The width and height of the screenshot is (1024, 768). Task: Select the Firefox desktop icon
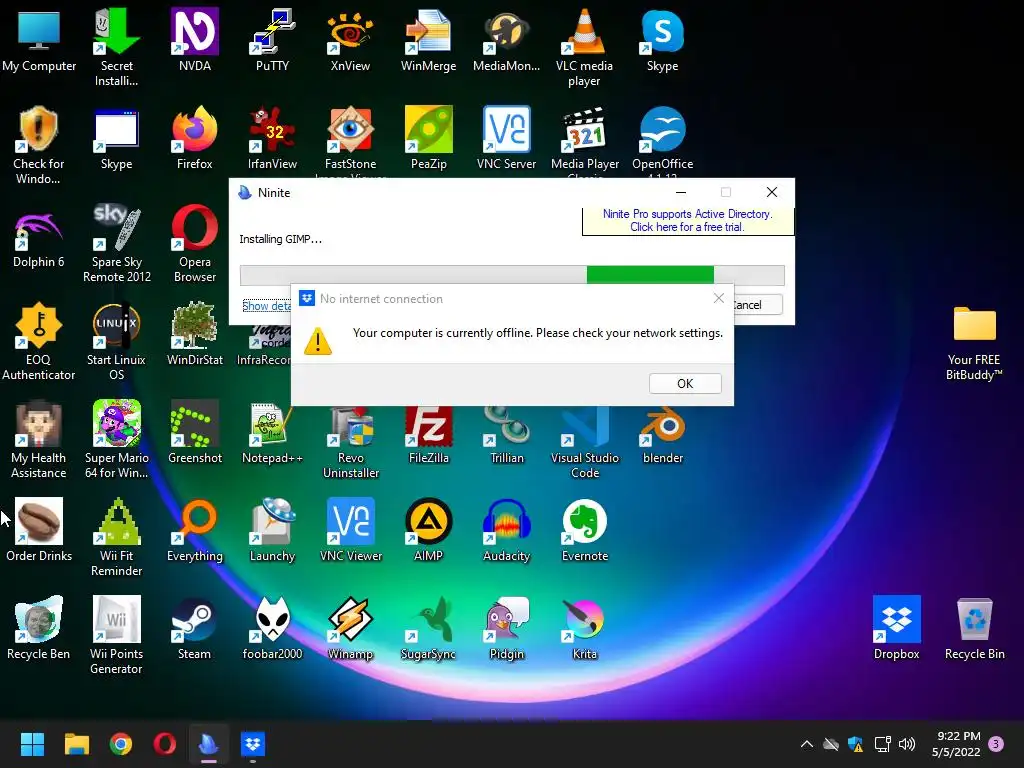(195, 138)
